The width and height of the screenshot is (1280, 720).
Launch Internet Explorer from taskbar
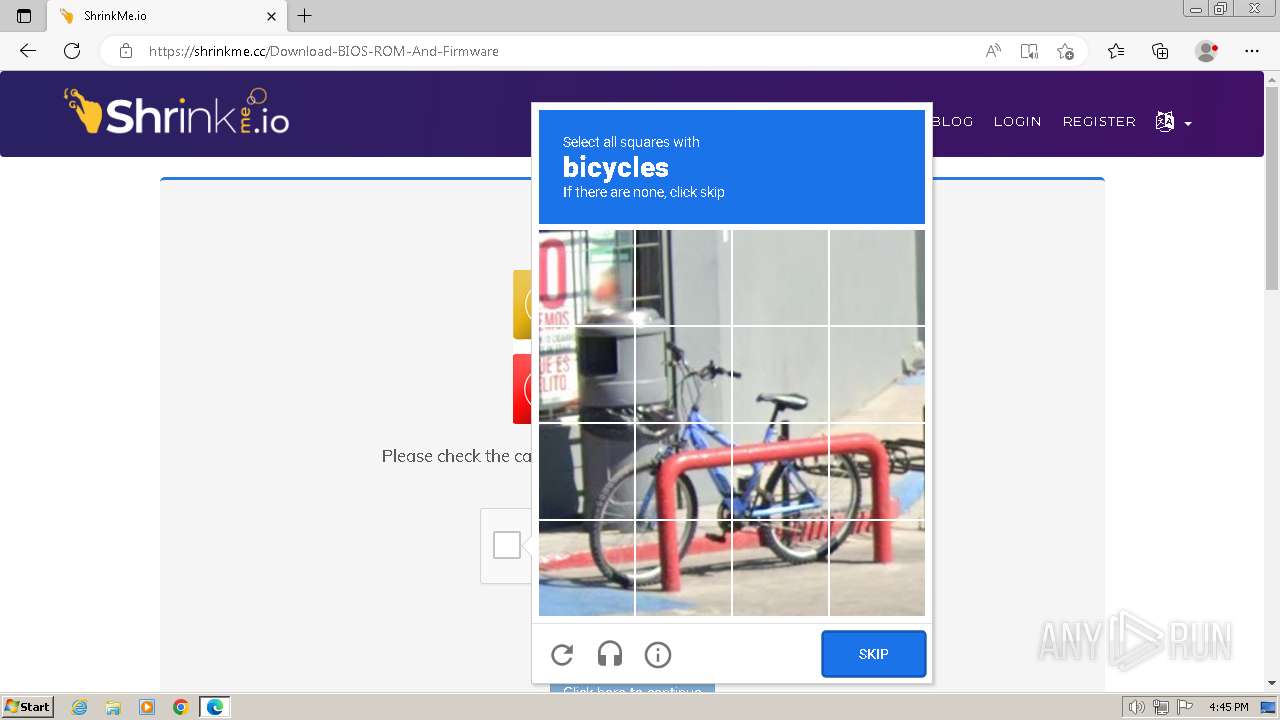(80, 707)
